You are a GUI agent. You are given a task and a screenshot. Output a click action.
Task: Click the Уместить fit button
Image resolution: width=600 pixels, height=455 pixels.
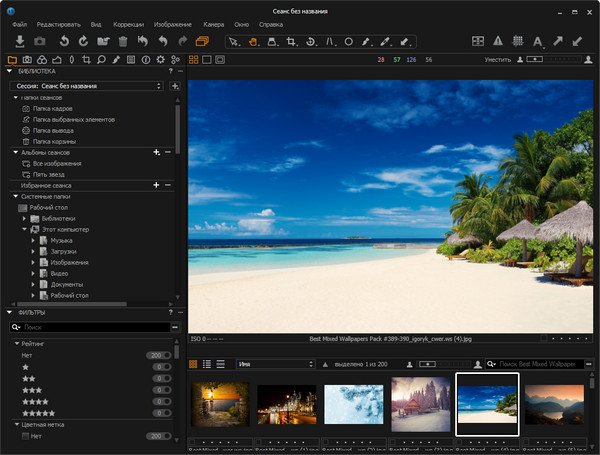click(x=497, y=60)
